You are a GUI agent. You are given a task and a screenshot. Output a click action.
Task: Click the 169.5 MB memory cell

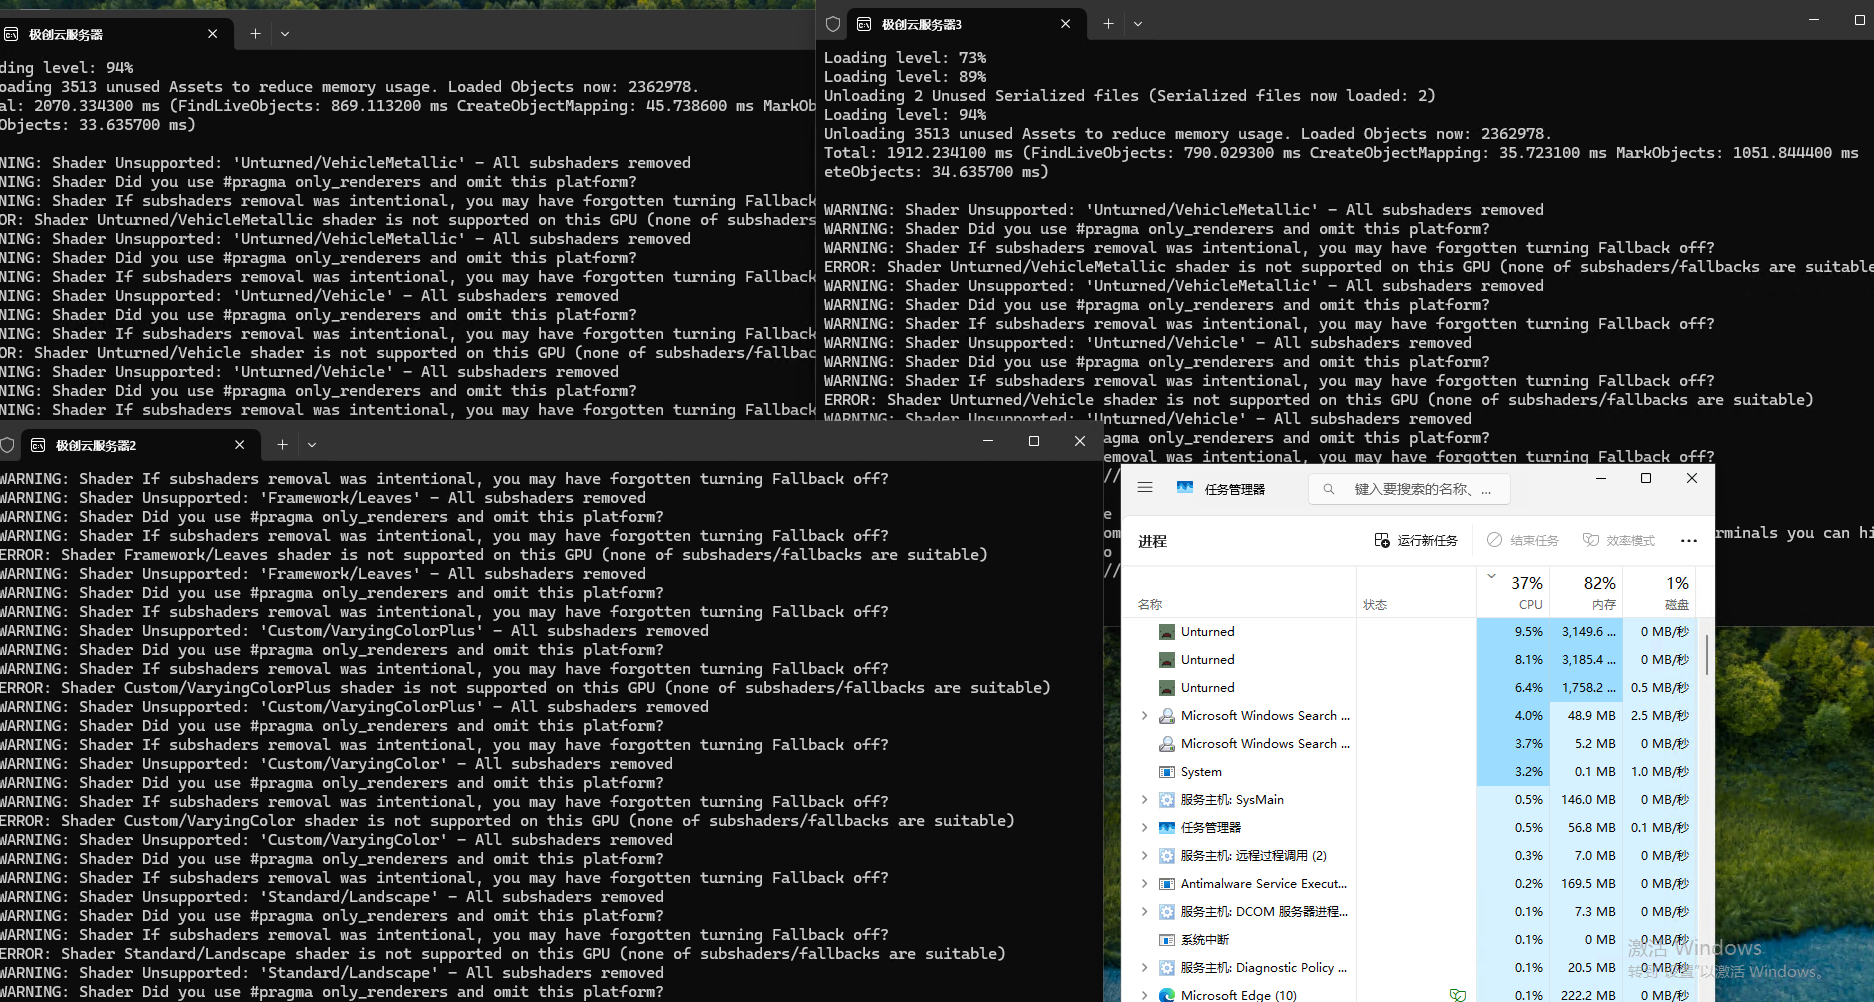[1585, 884]
